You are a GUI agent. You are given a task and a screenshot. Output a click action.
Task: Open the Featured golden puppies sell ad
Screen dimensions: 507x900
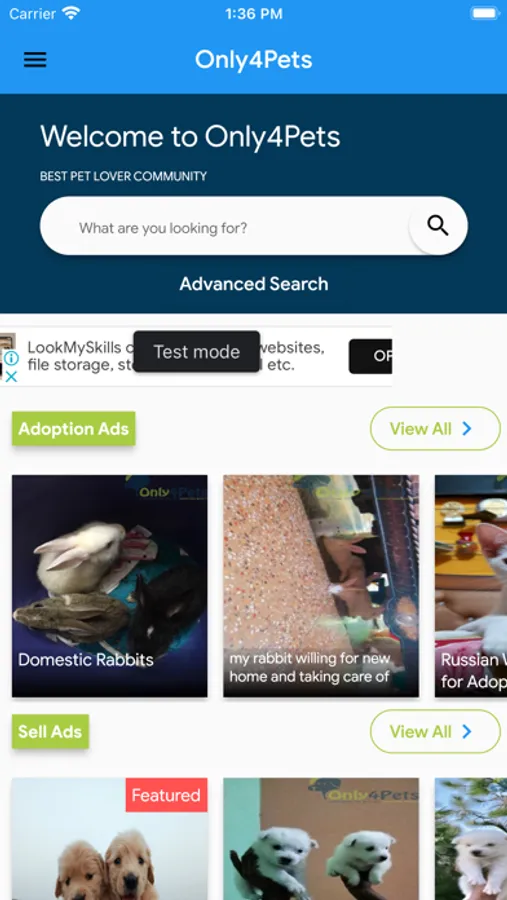click(x=110, y=839)
